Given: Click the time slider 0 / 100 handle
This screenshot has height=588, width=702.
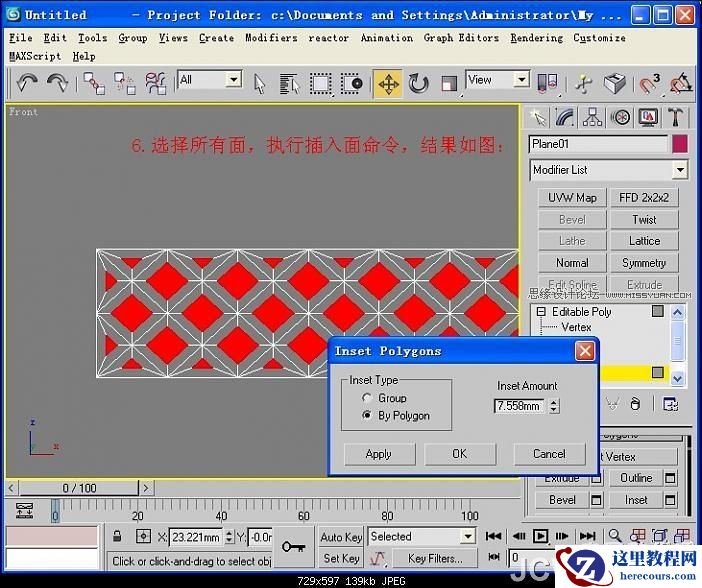Looking at the screenshot, I should click(79, 488).
